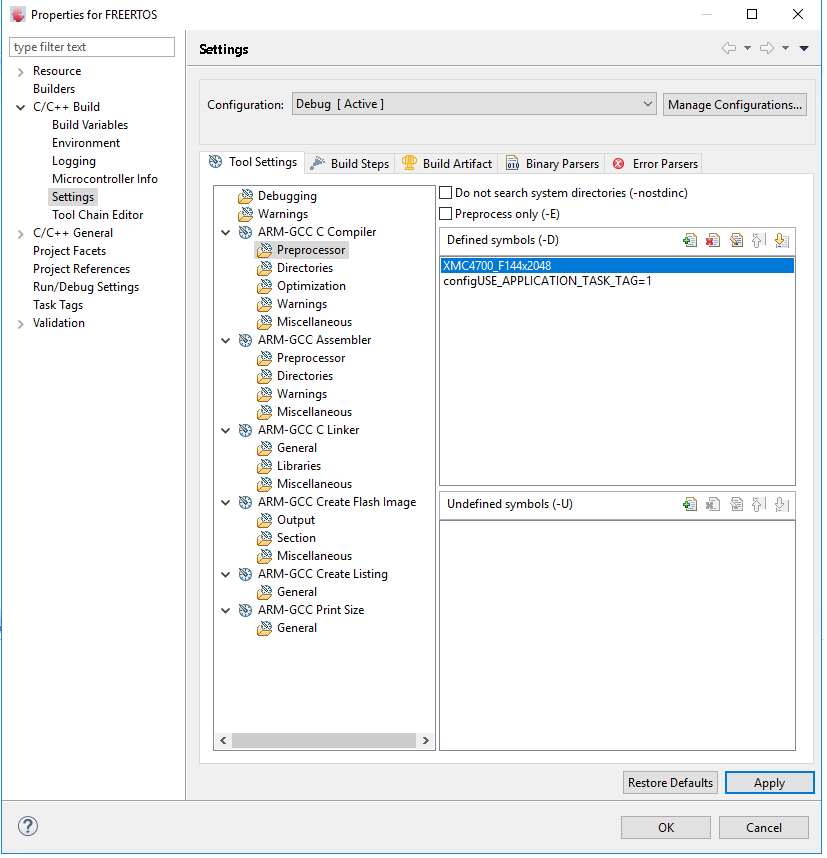Delete the selected defined symbol
The image size is (827, 858).
(x=713, y=240)
